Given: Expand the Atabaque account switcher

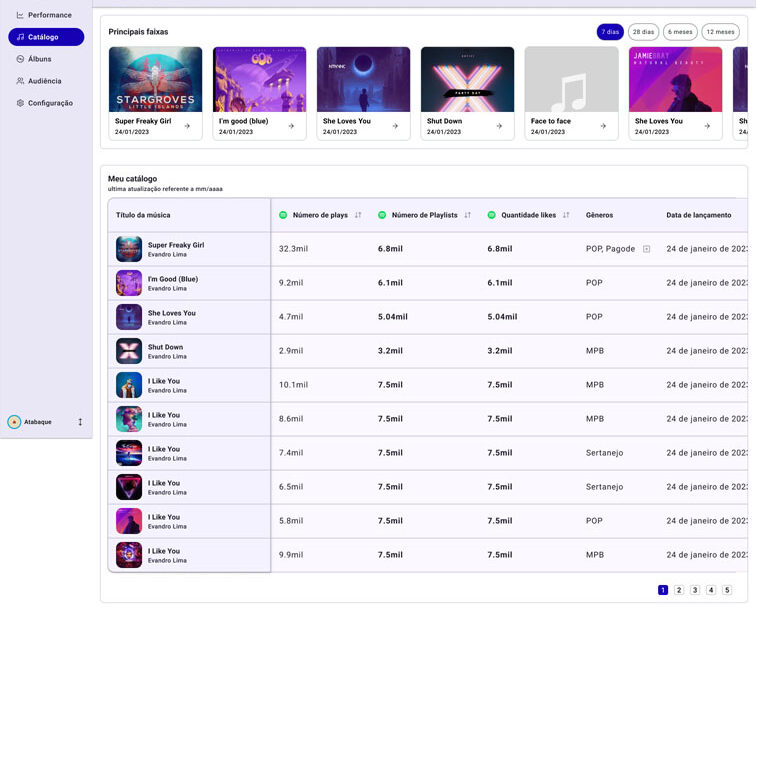Looking at the screenshot, I should pos(80,422).
